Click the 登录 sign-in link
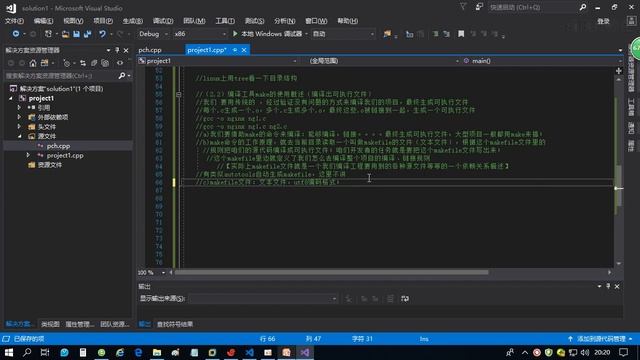Viewport: 640px width, 360px height. [603, 21]
